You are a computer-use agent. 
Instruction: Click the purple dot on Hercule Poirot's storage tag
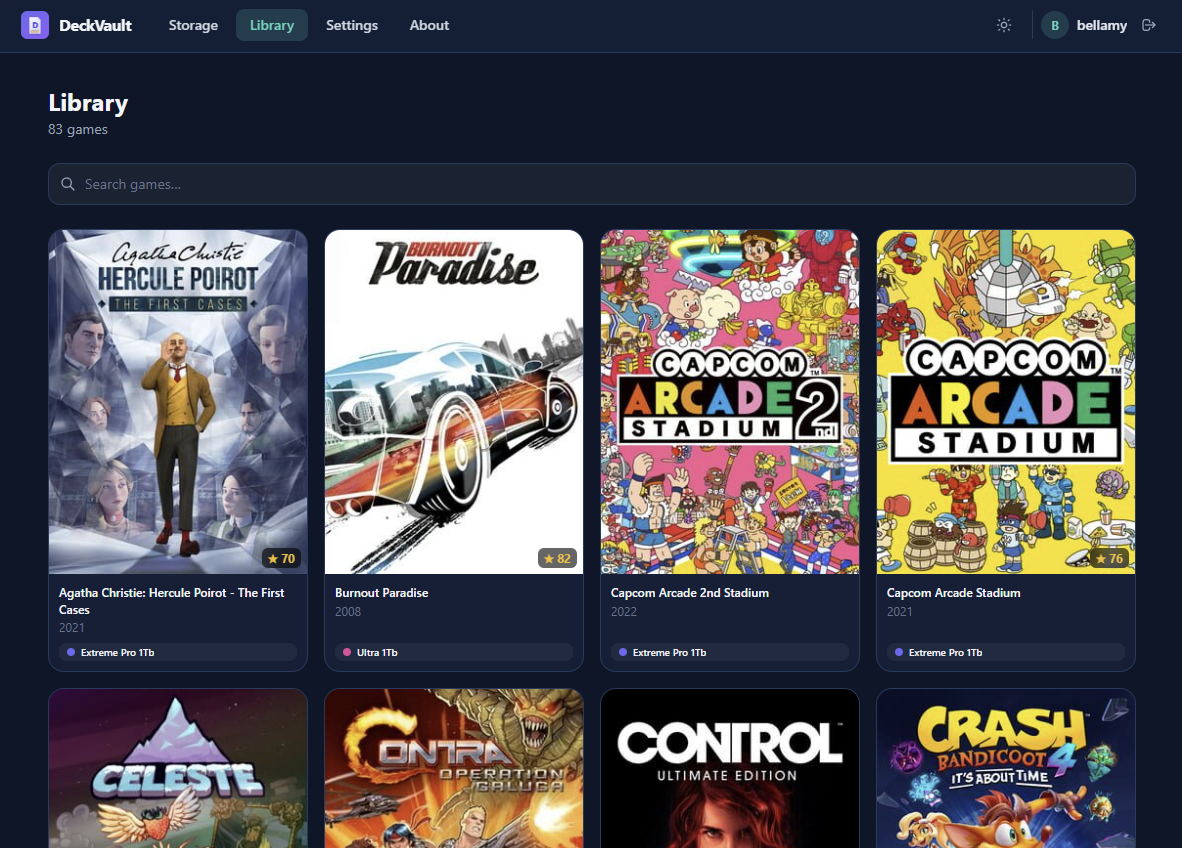(71, 652)
